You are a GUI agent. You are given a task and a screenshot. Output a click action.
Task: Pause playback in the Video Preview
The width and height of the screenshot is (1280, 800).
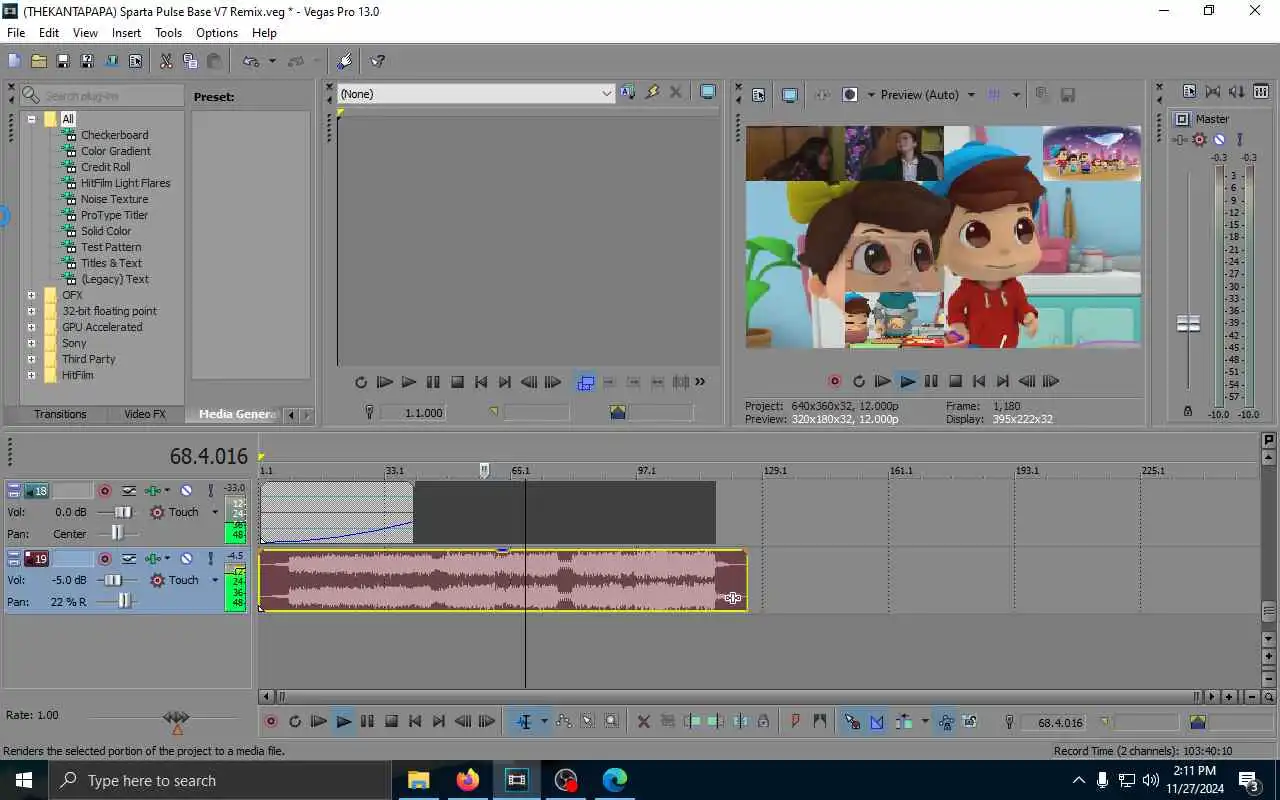931,381
